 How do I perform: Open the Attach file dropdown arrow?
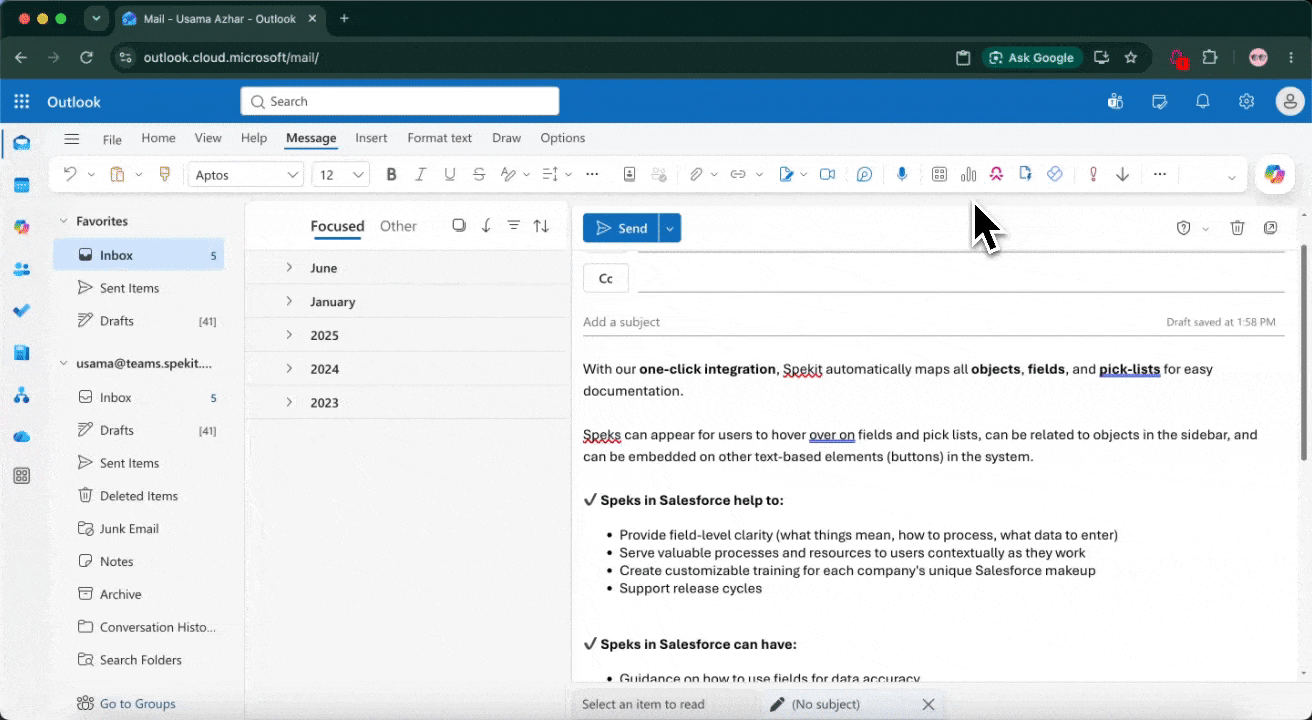[x=714, y=175]
